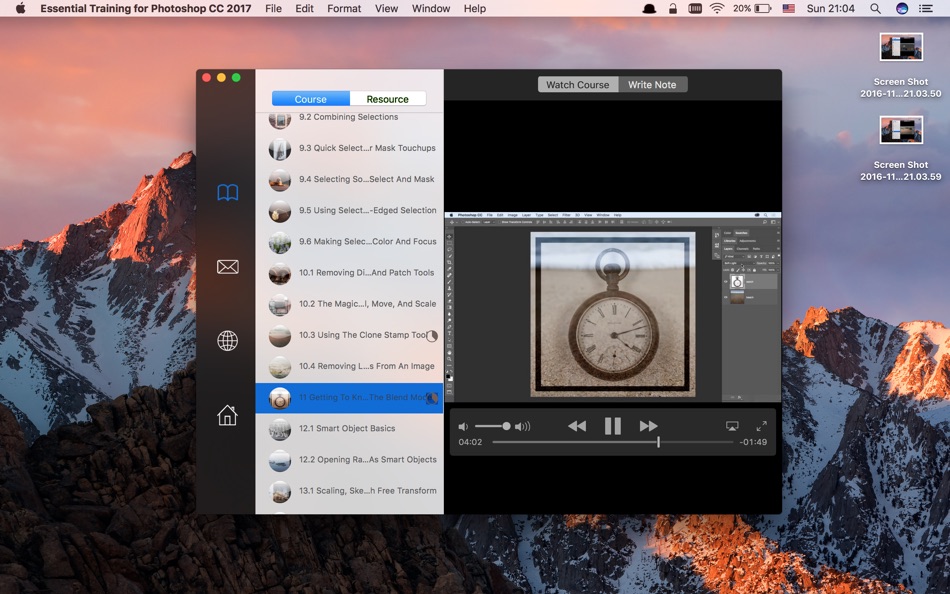Open lesson 9.2 Combining Selections

tap(350, 118)
